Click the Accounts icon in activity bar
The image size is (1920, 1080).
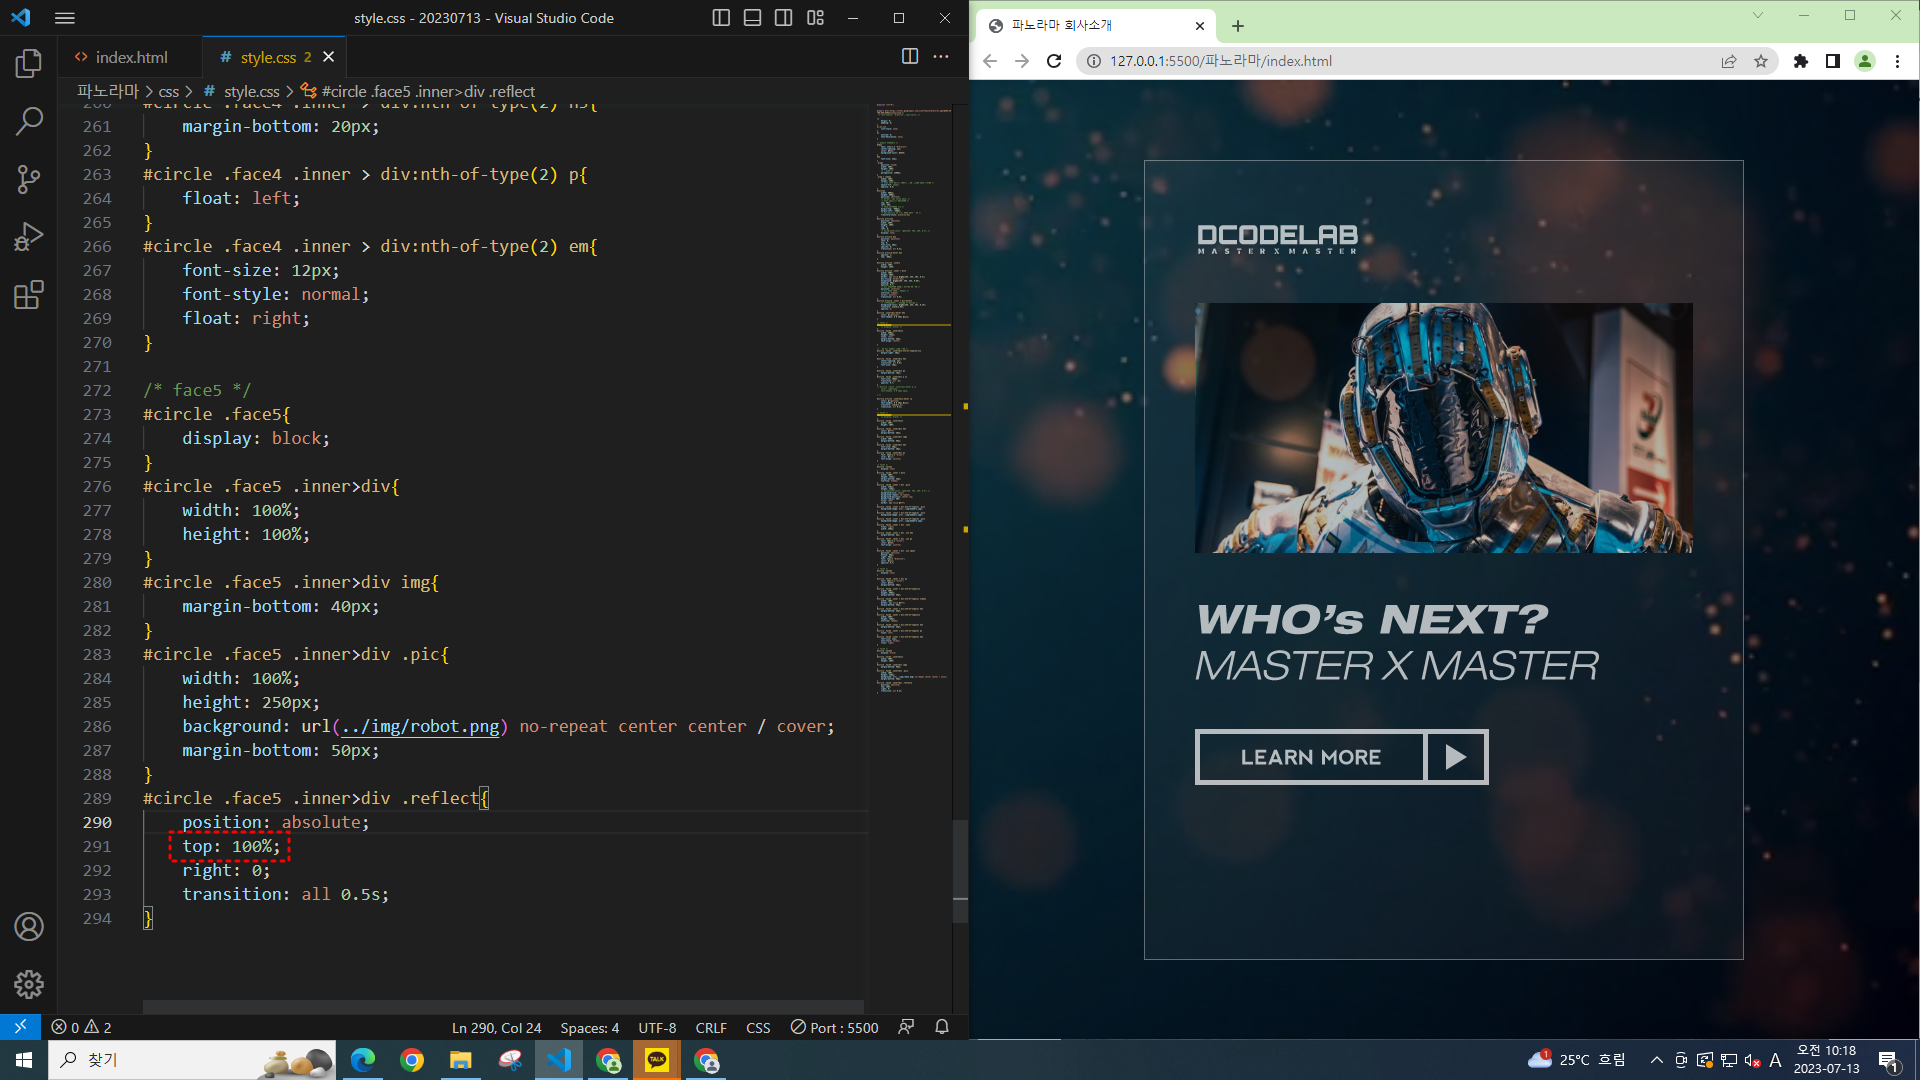pyautogui.click(x=29, y=926)
